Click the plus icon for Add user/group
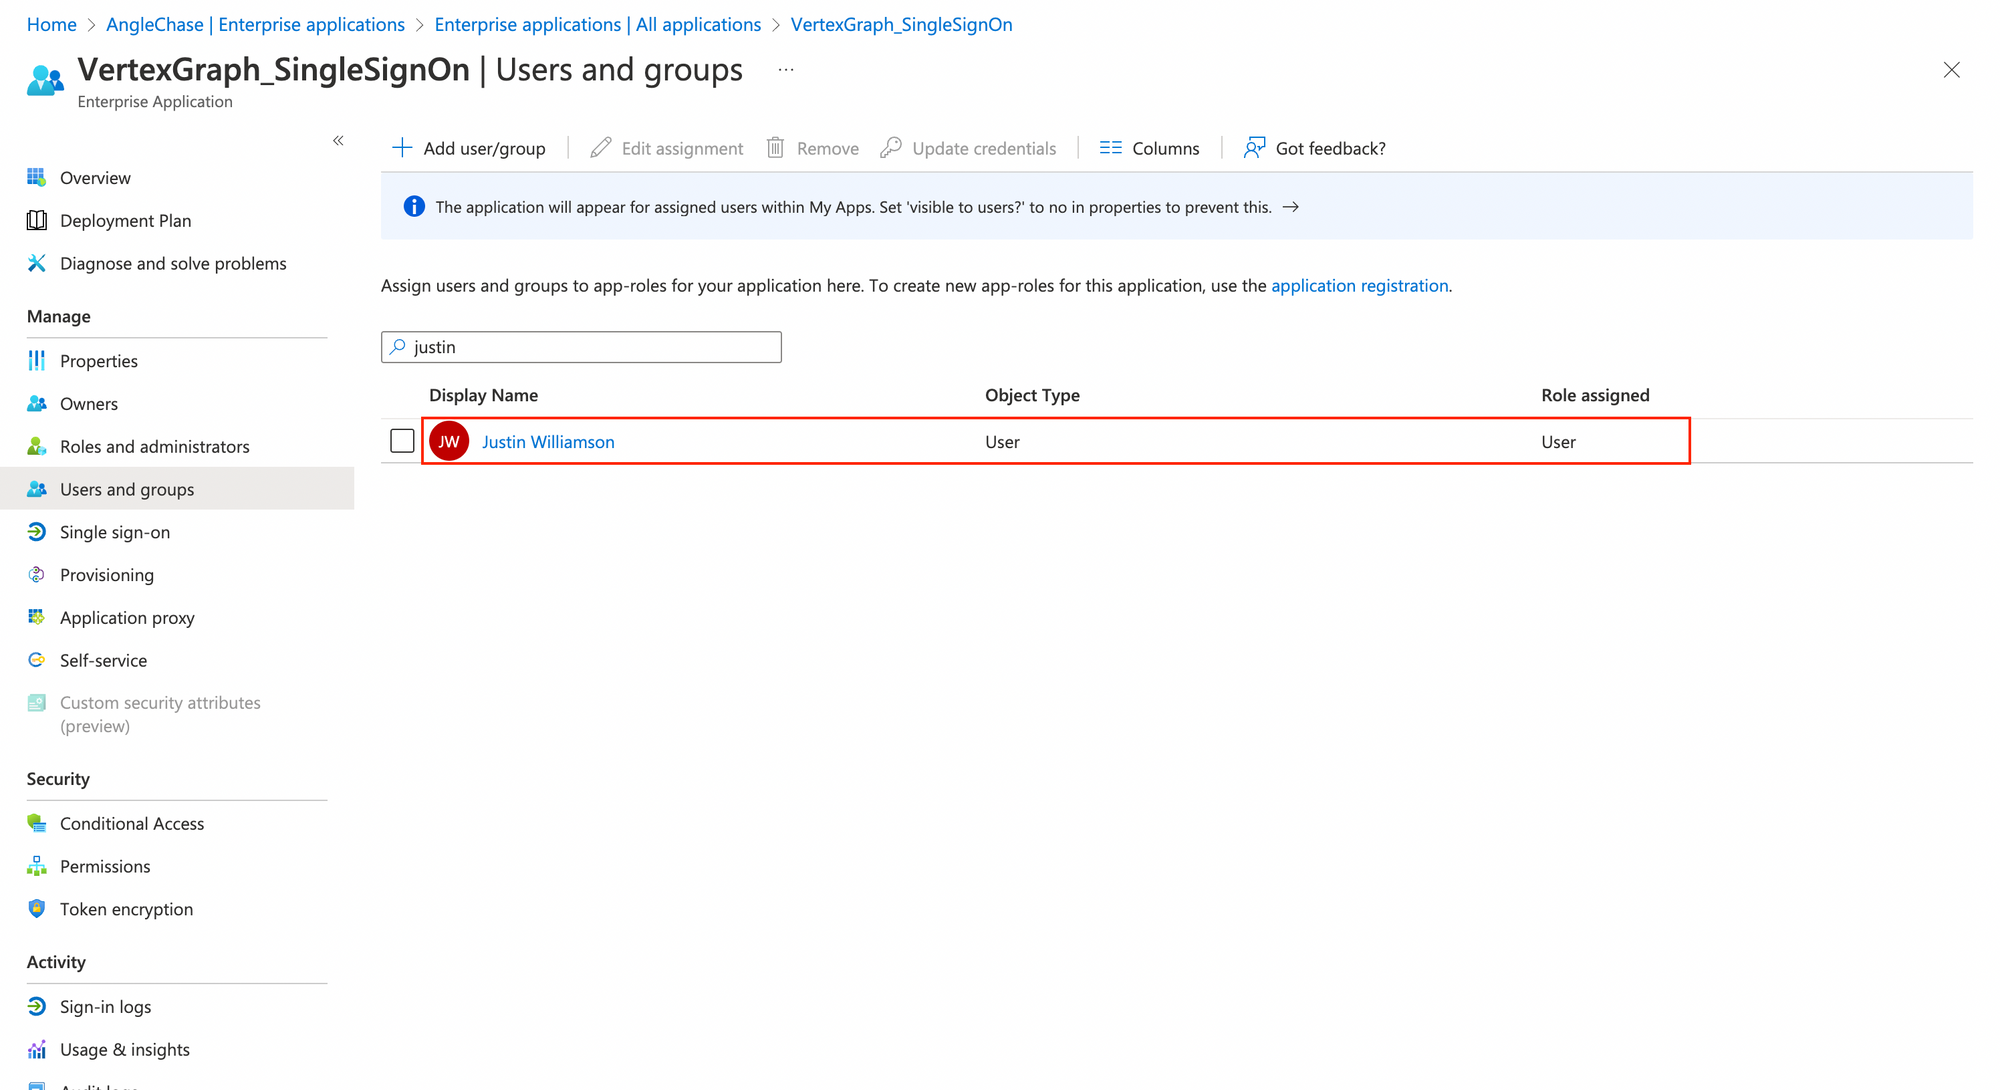The height and width of the screenshot is (1090, 2000). tap(402, 148)
